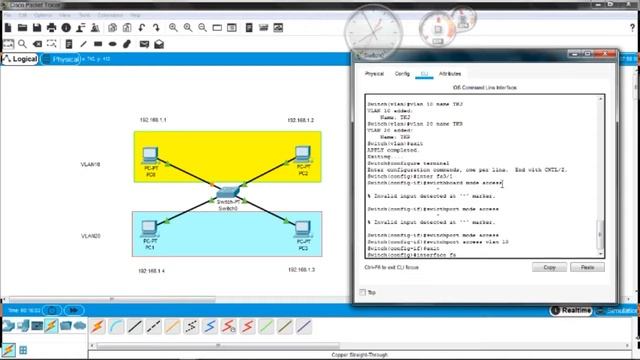Open the Config tab in Switch0 window
This screenshot has height=360, width=640.
pos(402,74)
